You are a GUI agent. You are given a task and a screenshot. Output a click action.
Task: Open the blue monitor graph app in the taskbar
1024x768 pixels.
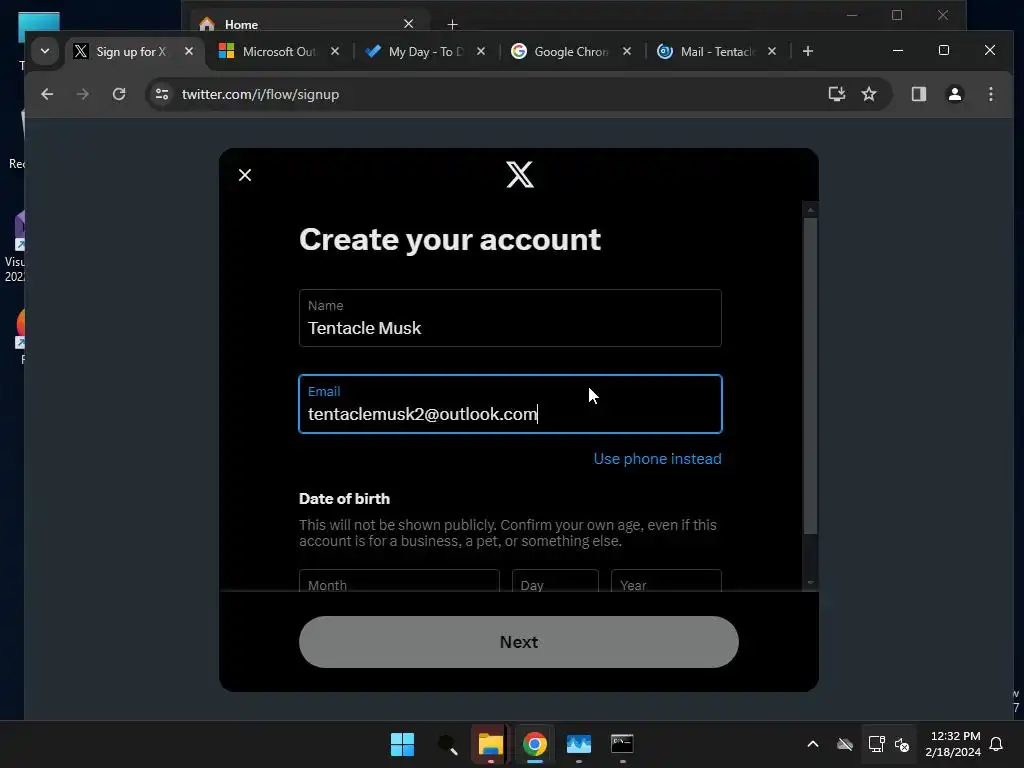coord(579,744)
